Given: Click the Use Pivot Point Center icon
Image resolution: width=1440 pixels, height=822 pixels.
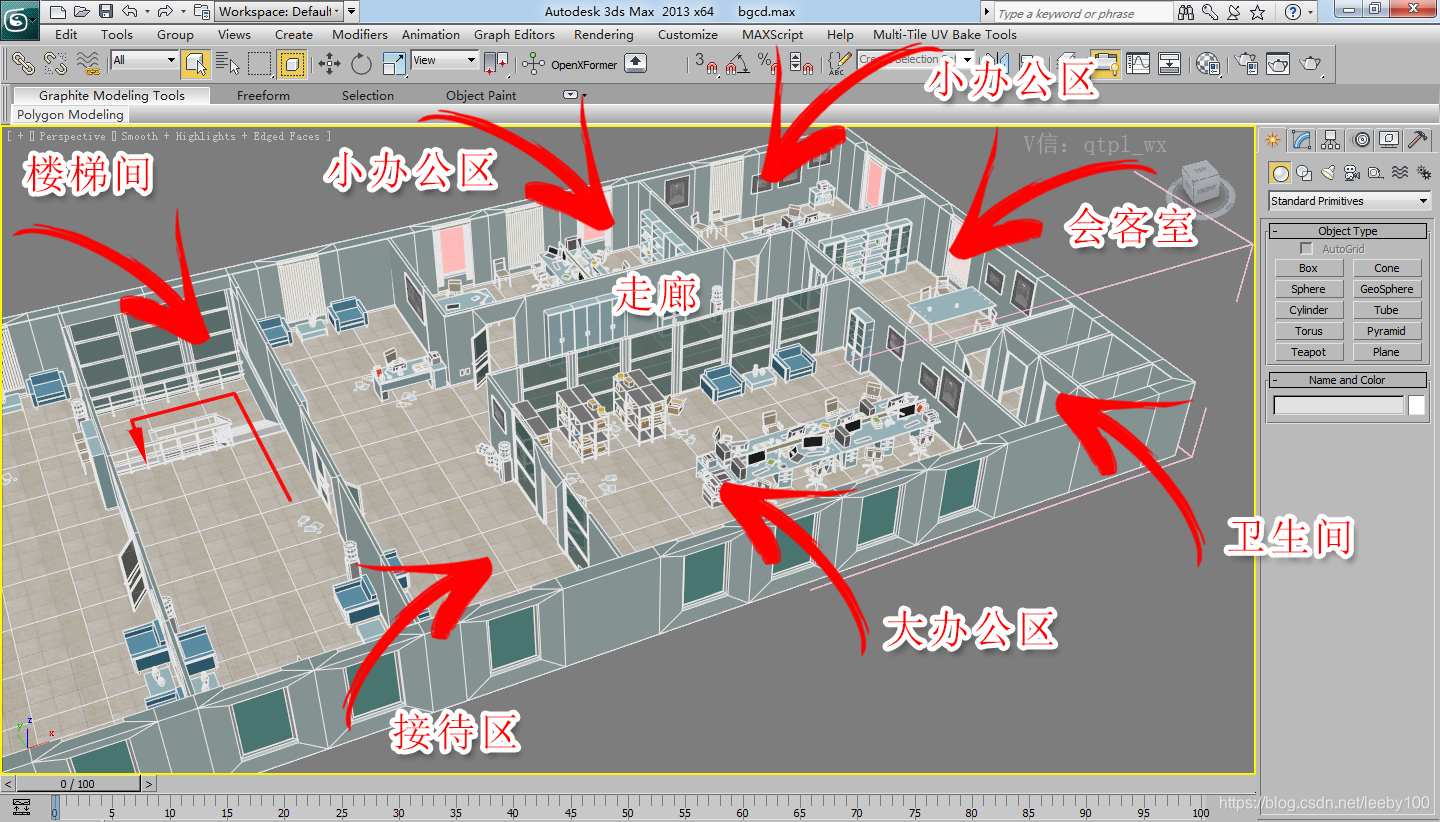Looking at the screenshot, I should click(496, 64).
